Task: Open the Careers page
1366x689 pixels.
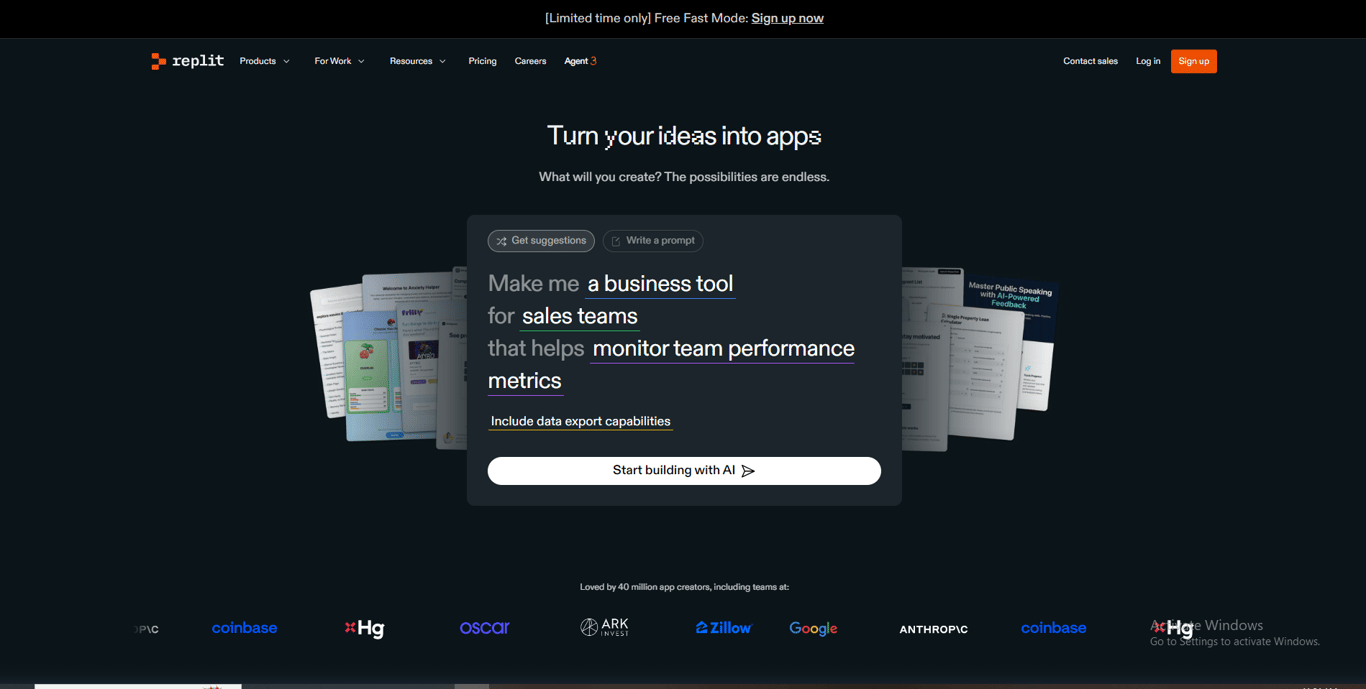Action: [x=530, y=61]
